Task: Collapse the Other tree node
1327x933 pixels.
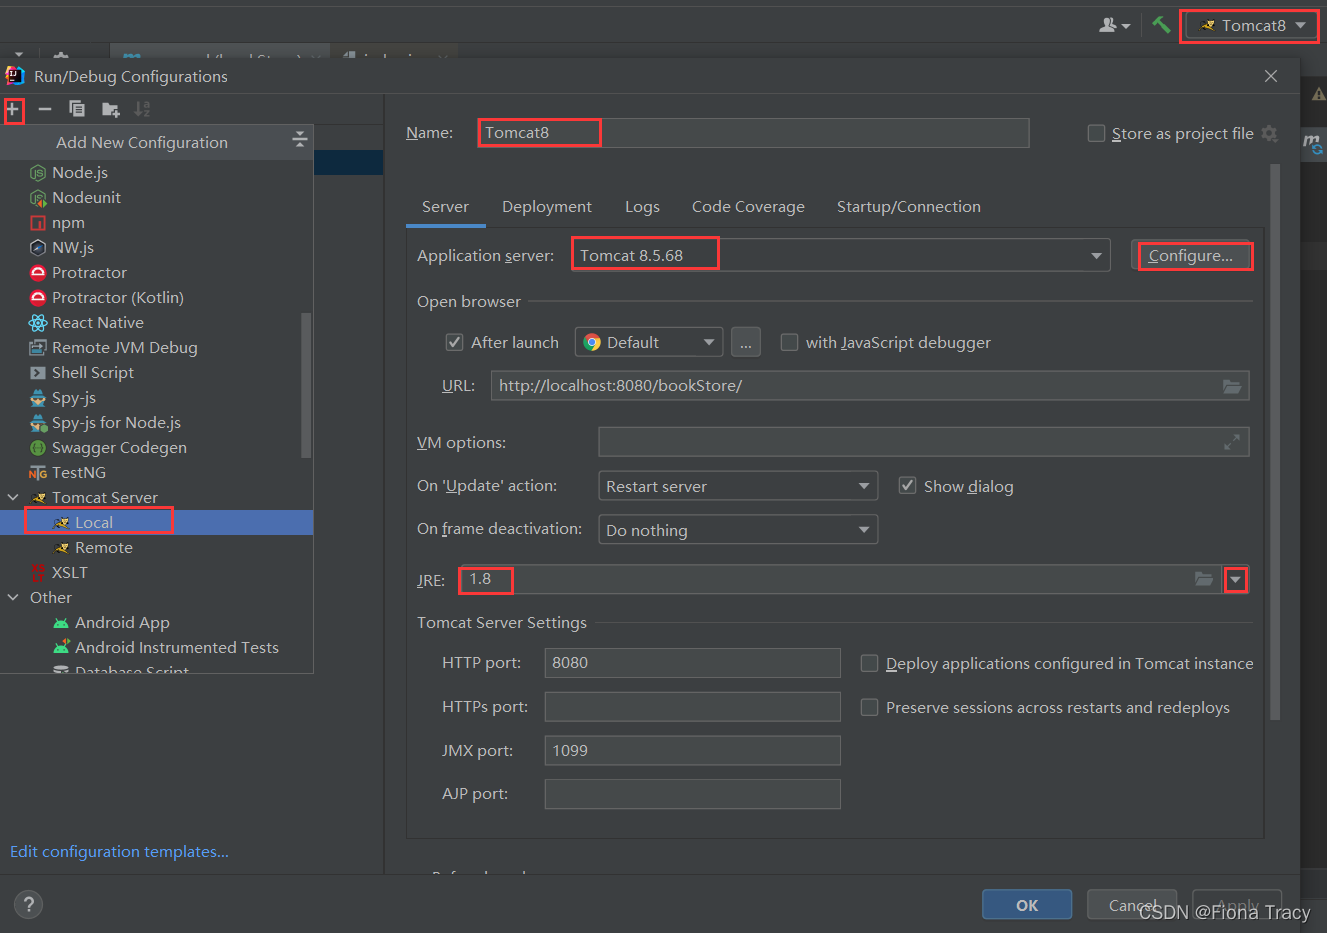Action: (x=13, y=597)
